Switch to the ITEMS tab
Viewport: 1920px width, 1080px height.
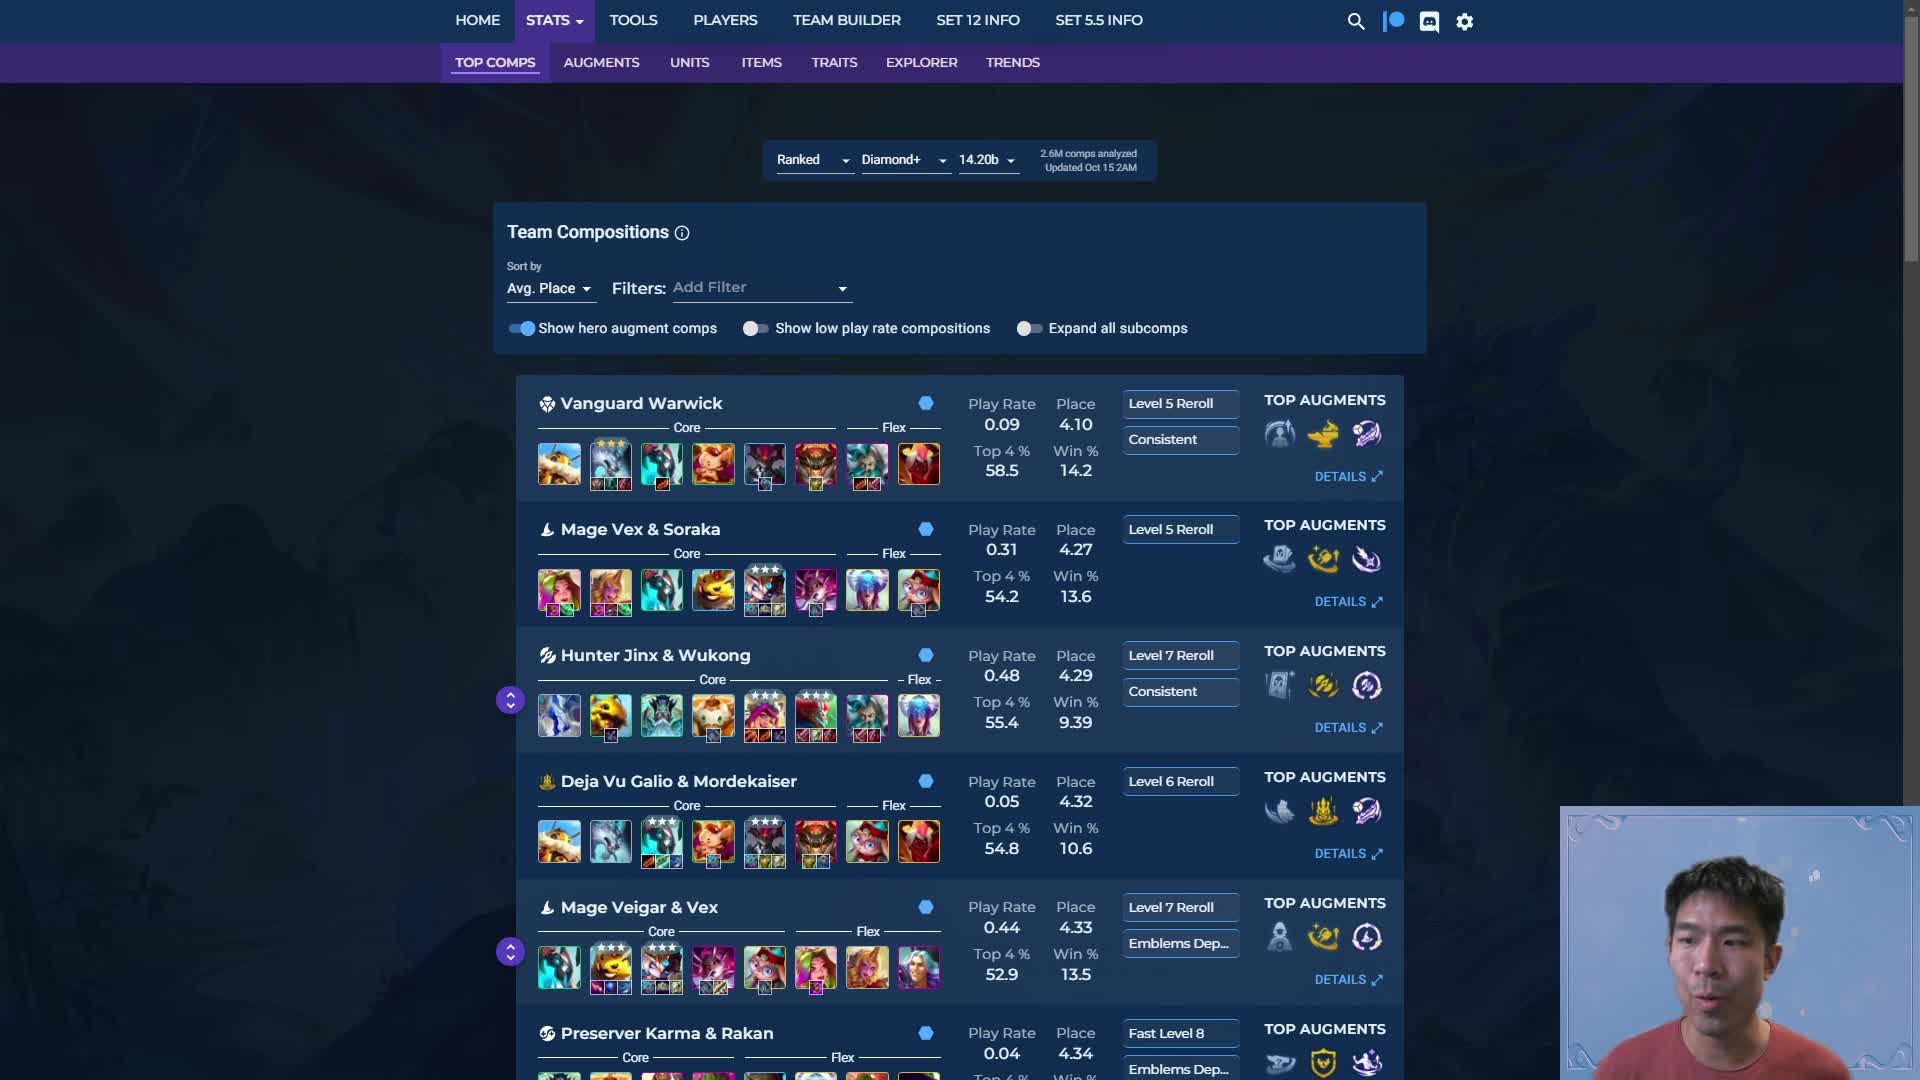[762, 62]
